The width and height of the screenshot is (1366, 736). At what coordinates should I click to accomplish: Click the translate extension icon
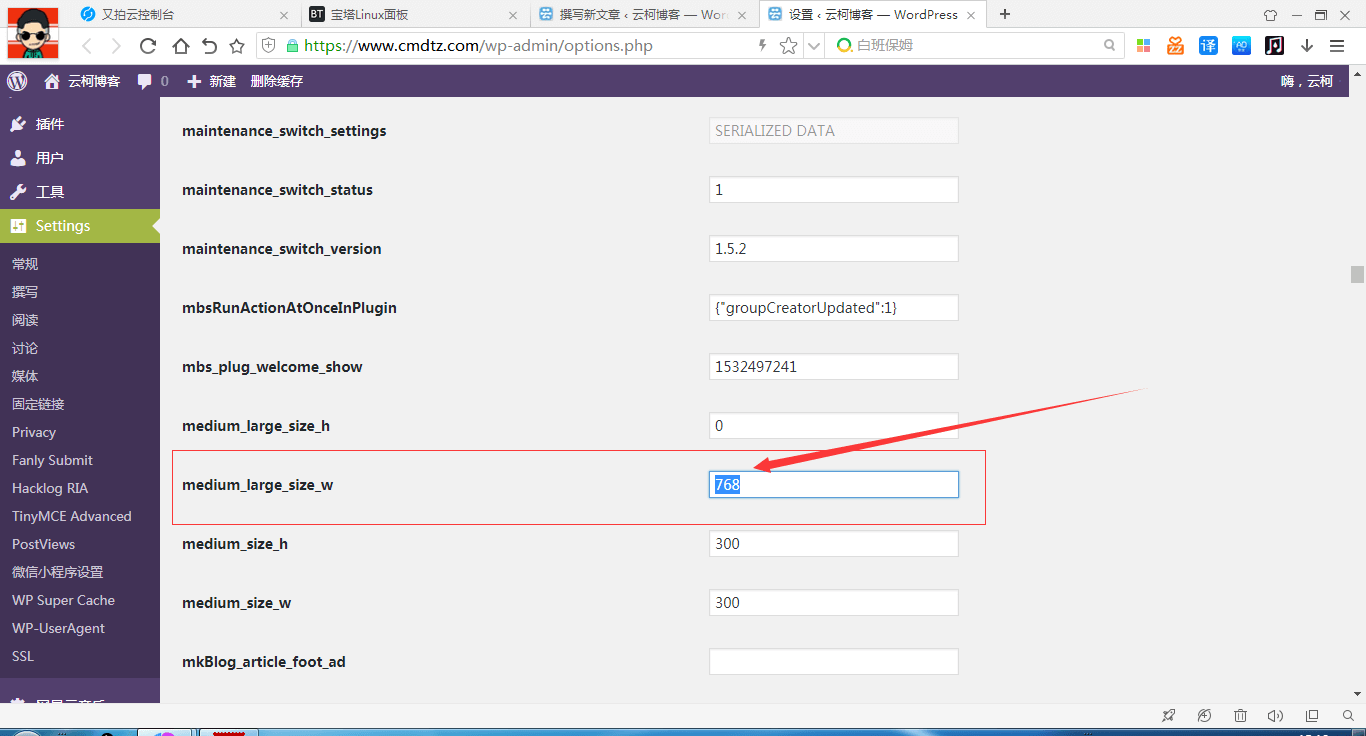coord(1208,46)
